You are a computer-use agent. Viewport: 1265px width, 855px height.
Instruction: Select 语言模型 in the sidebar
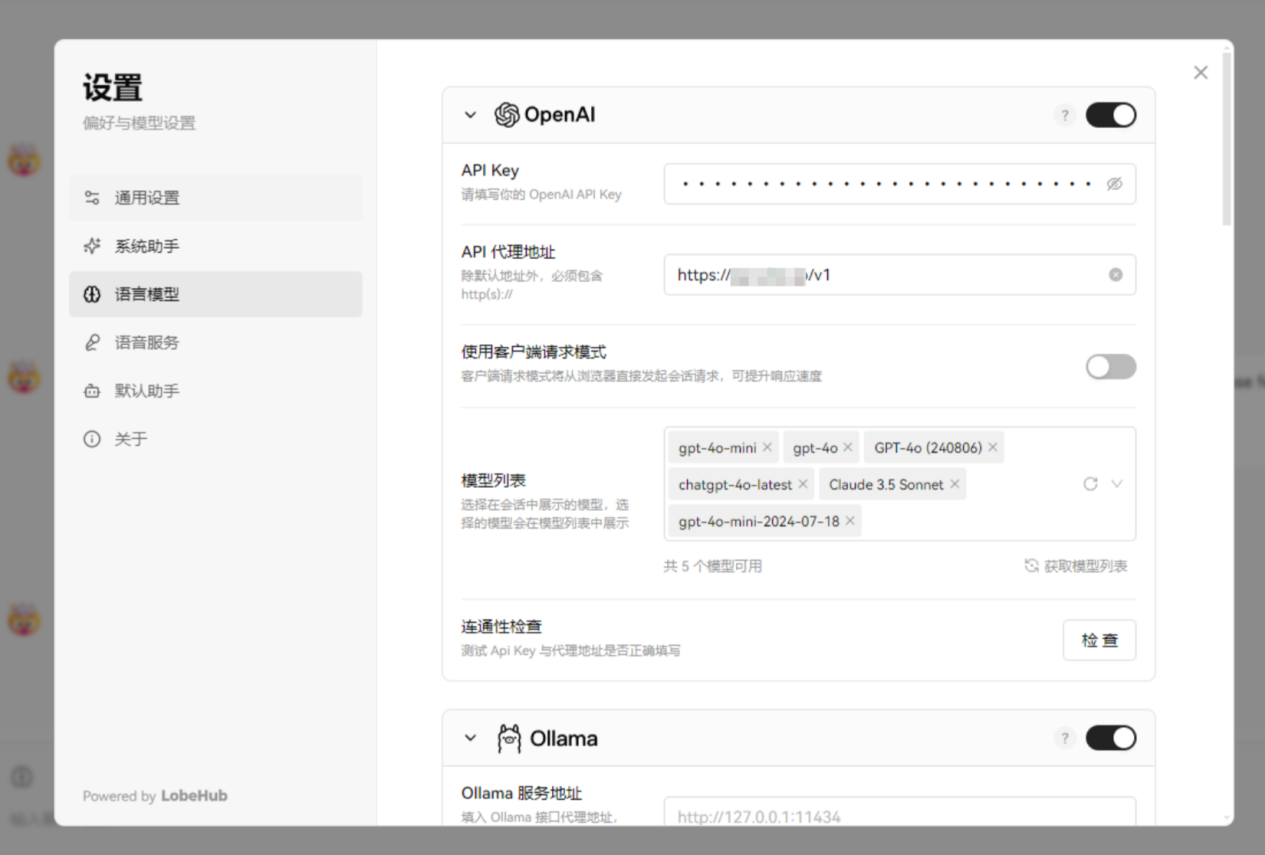[x=216, y=294]
